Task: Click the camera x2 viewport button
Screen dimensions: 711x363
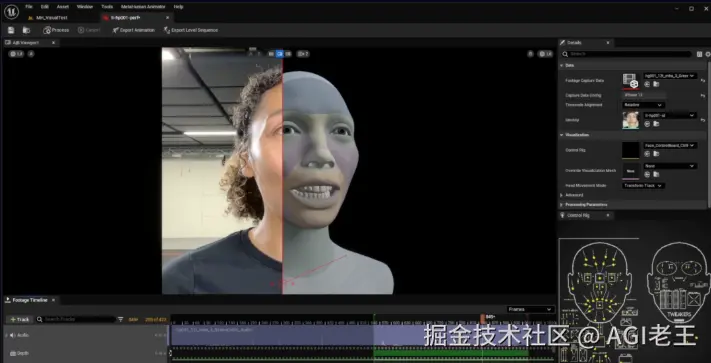Action: 303,53
